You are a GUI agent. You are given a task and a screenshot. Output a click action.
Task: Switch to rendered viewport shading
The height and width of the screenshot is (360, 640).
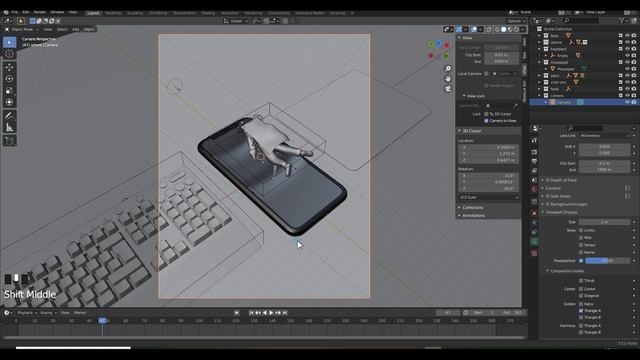(516, 29)
